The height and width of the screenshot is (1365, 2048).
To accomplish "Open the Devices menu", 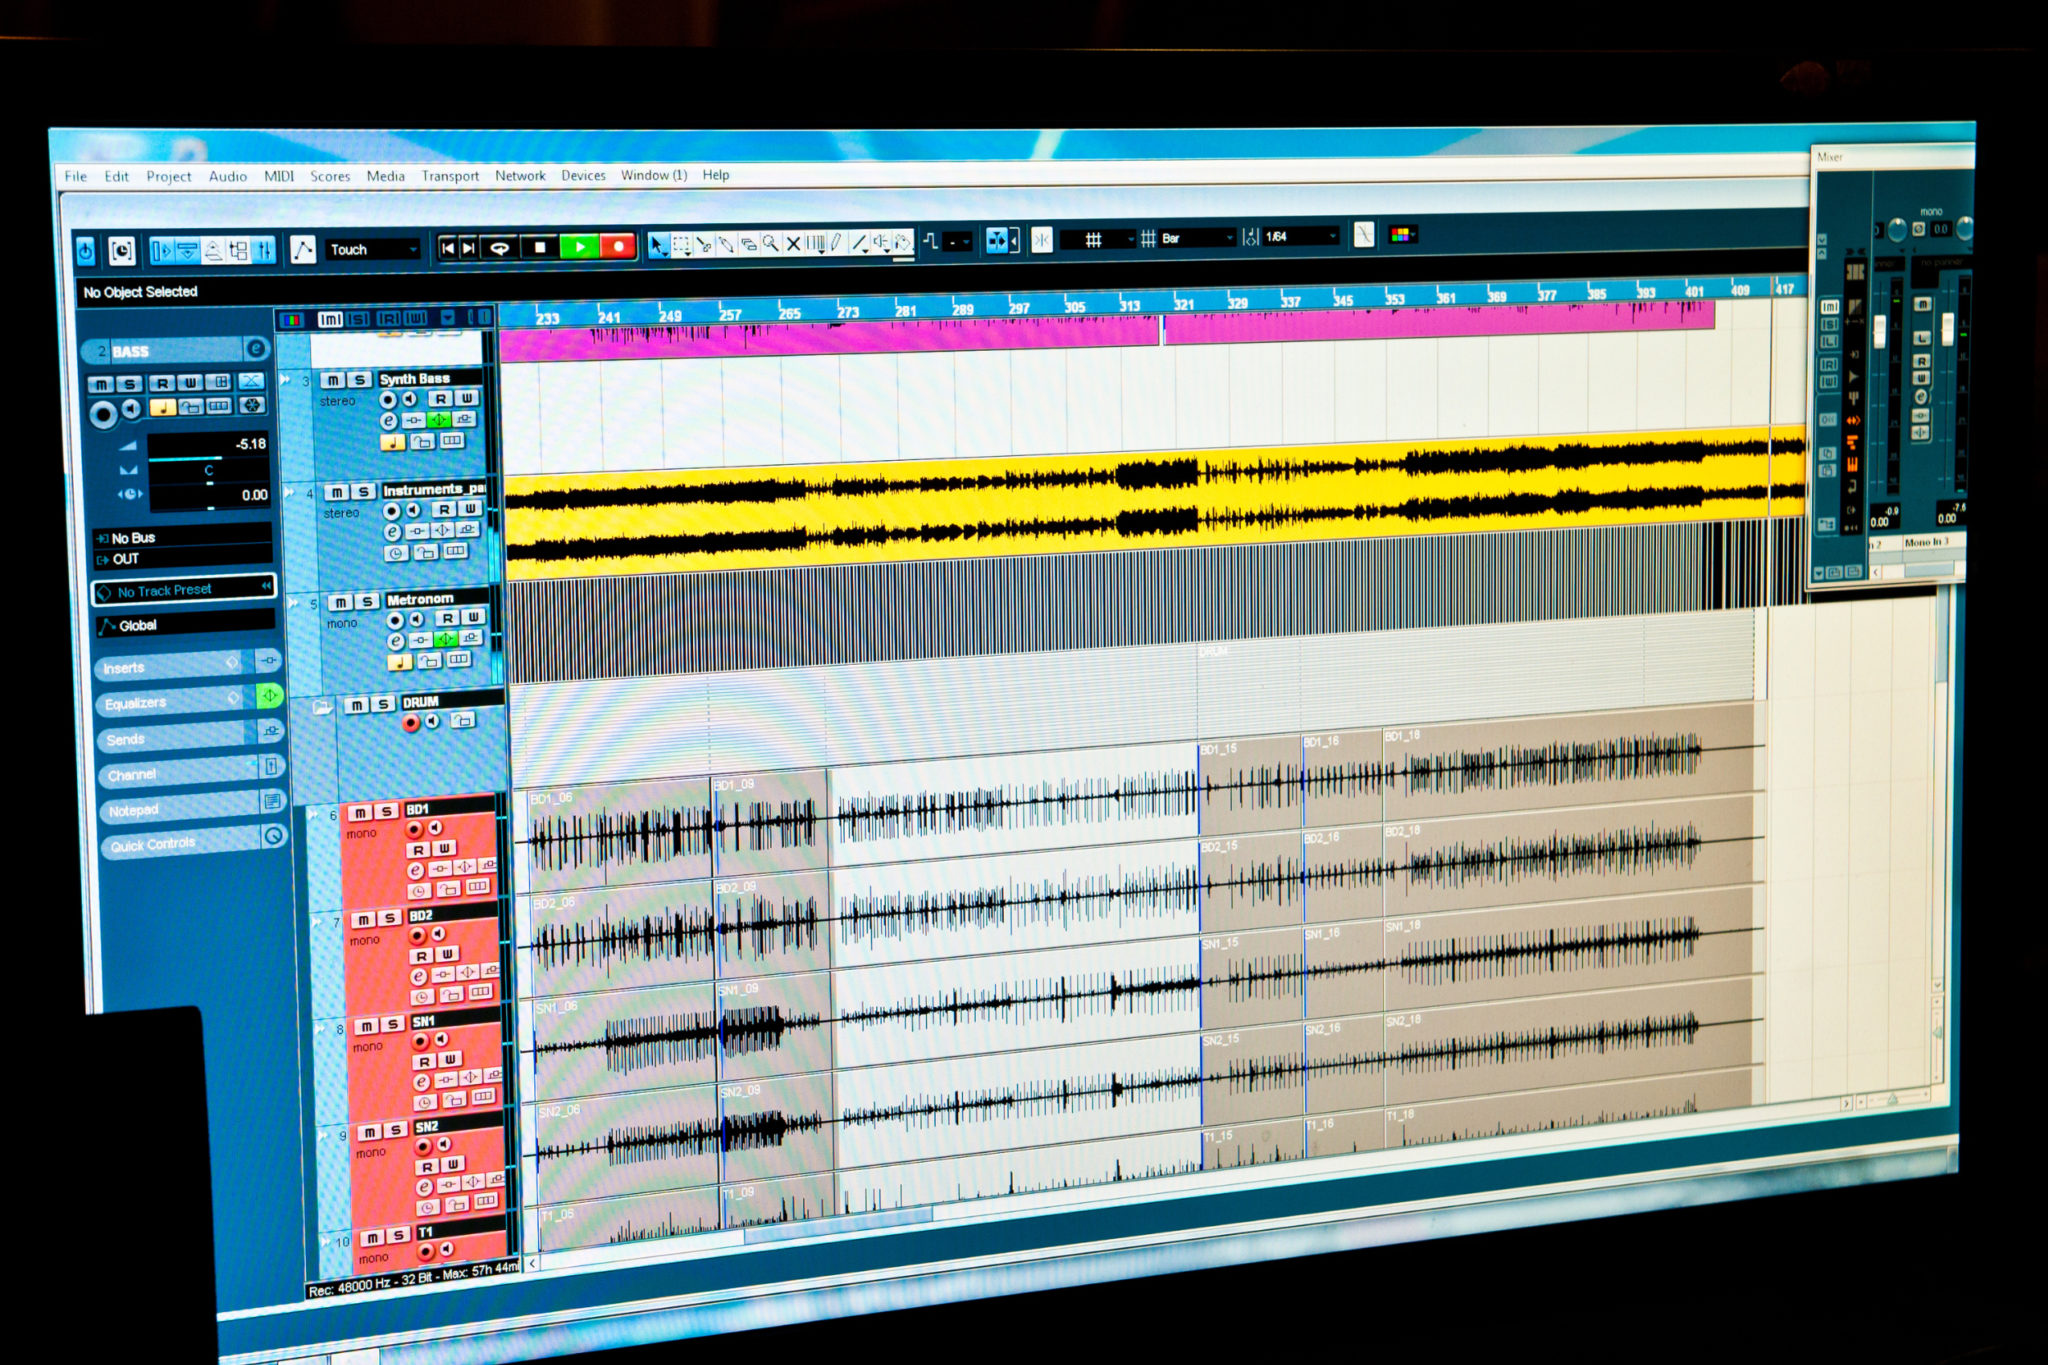I will pyautogui.click(x=584, y=175).
